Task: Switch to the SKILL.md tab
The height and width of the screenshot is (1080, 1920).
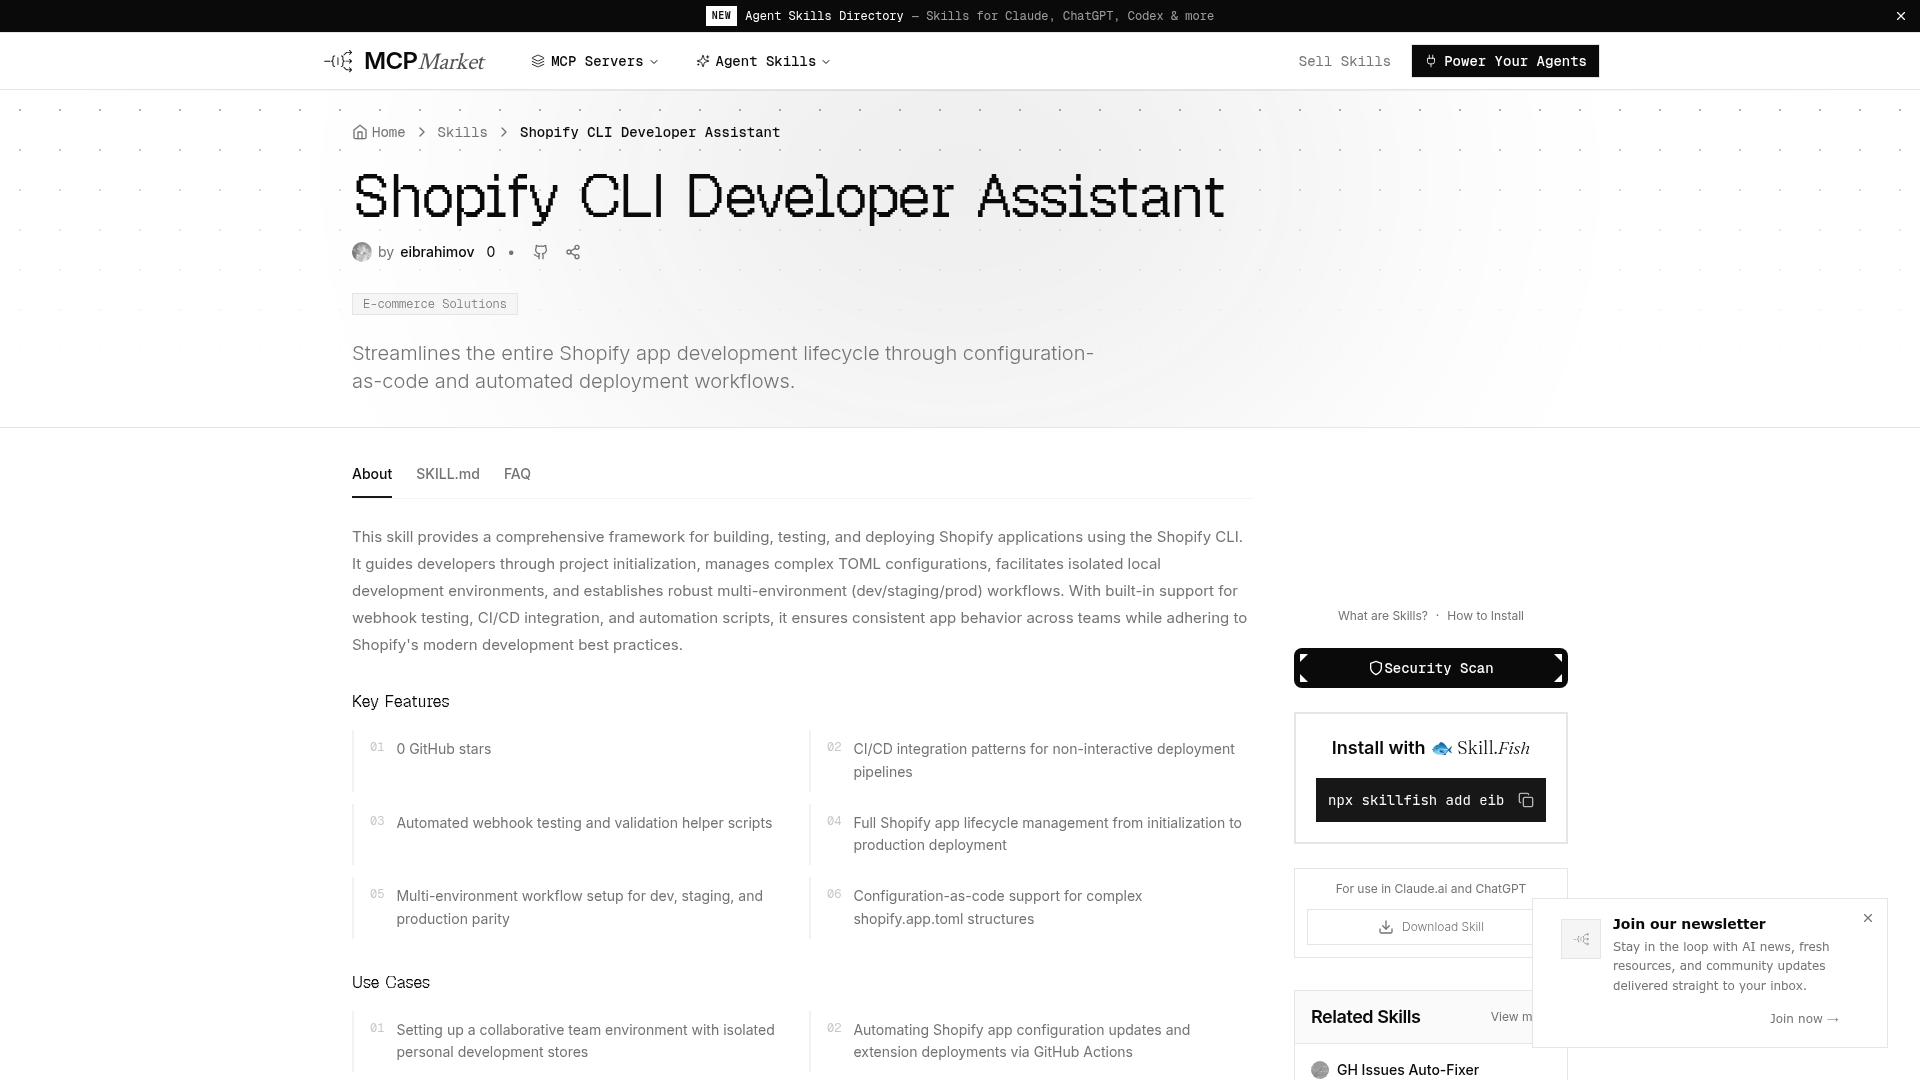Action: click(x=448, y=474)
